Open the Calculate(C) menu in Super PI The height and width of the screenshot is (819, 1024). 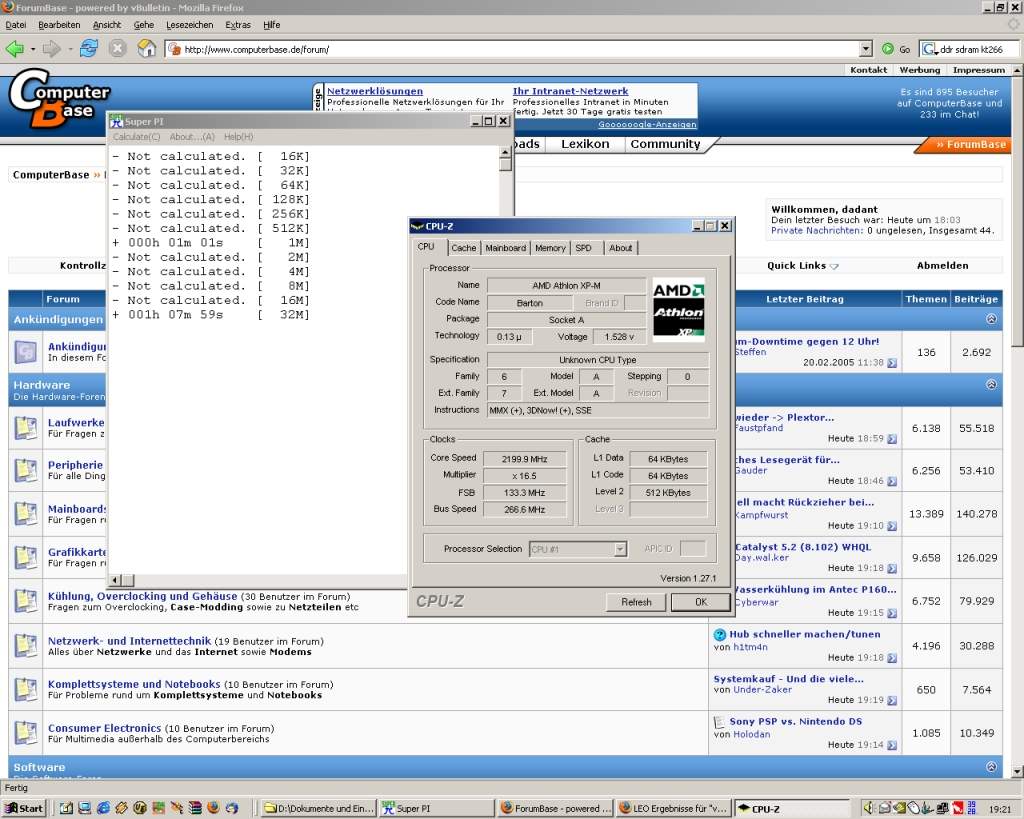click(136, 136)
